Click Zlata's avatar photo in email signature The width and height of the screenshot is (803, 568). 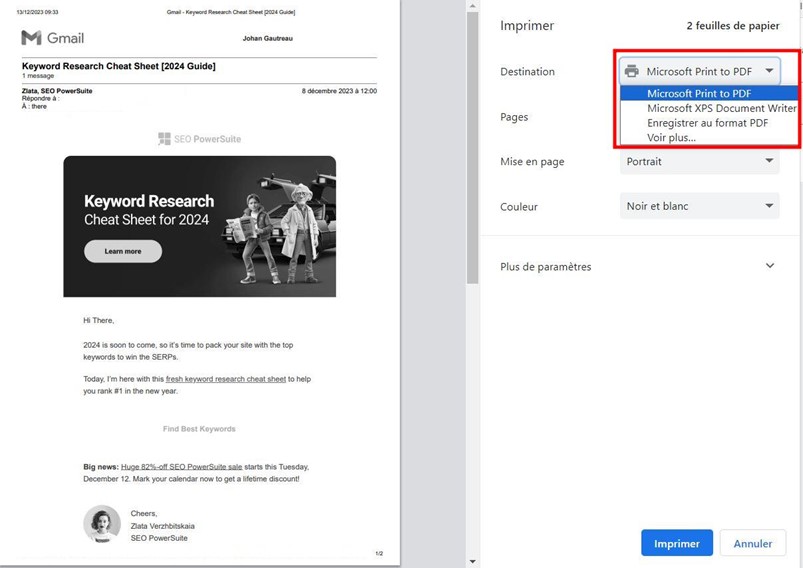102,523
